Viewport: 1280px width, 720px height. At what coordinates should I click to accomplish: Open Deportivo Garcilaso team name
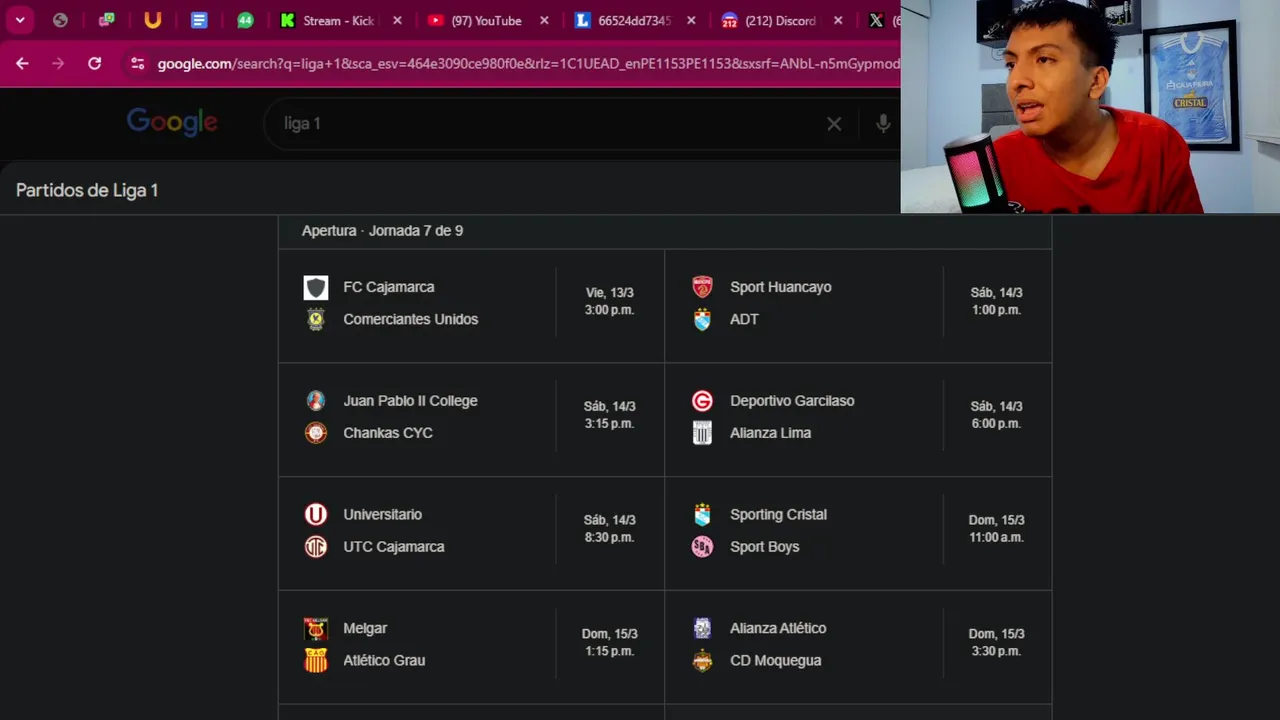pos(792,401)
